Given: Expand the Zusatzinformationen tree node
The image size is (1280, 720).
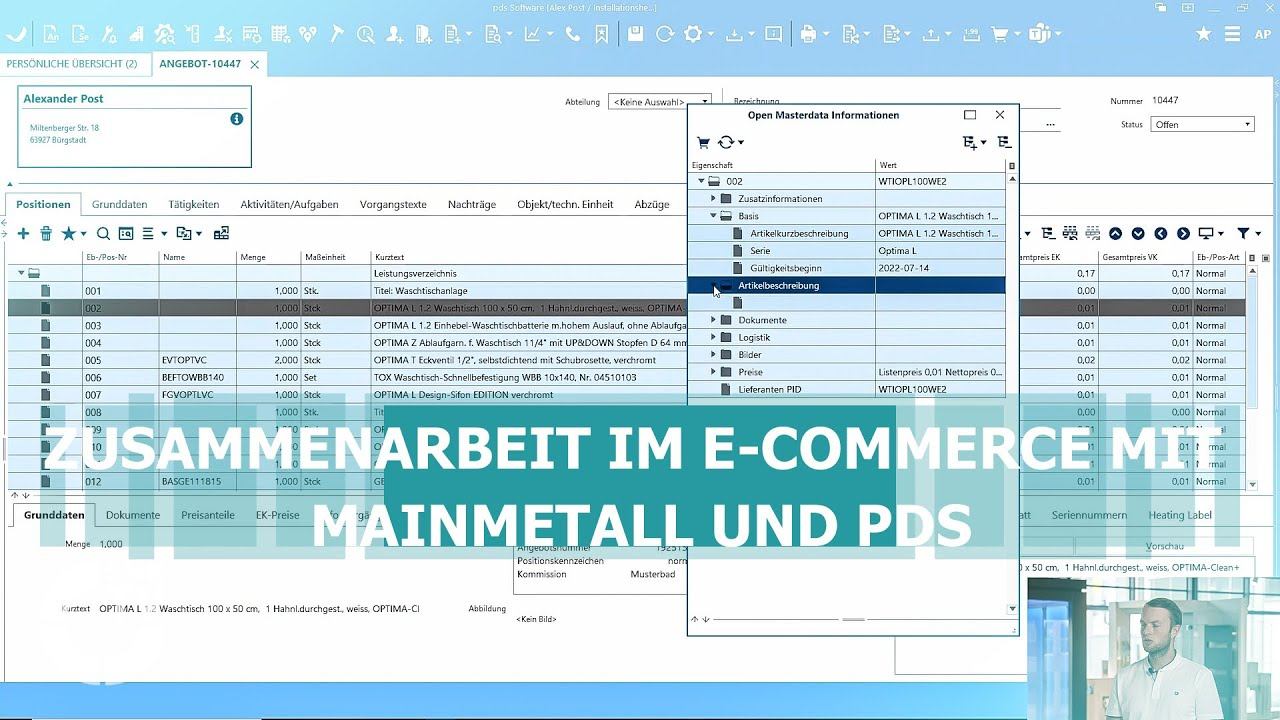Looking at the screenshot, I should pos(713,198).
